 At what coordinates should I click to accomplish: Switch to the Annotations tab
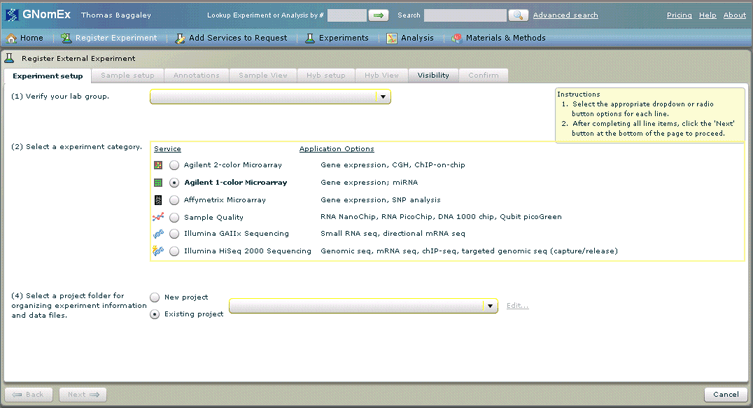pyautogui.click(x=196, y=75)
